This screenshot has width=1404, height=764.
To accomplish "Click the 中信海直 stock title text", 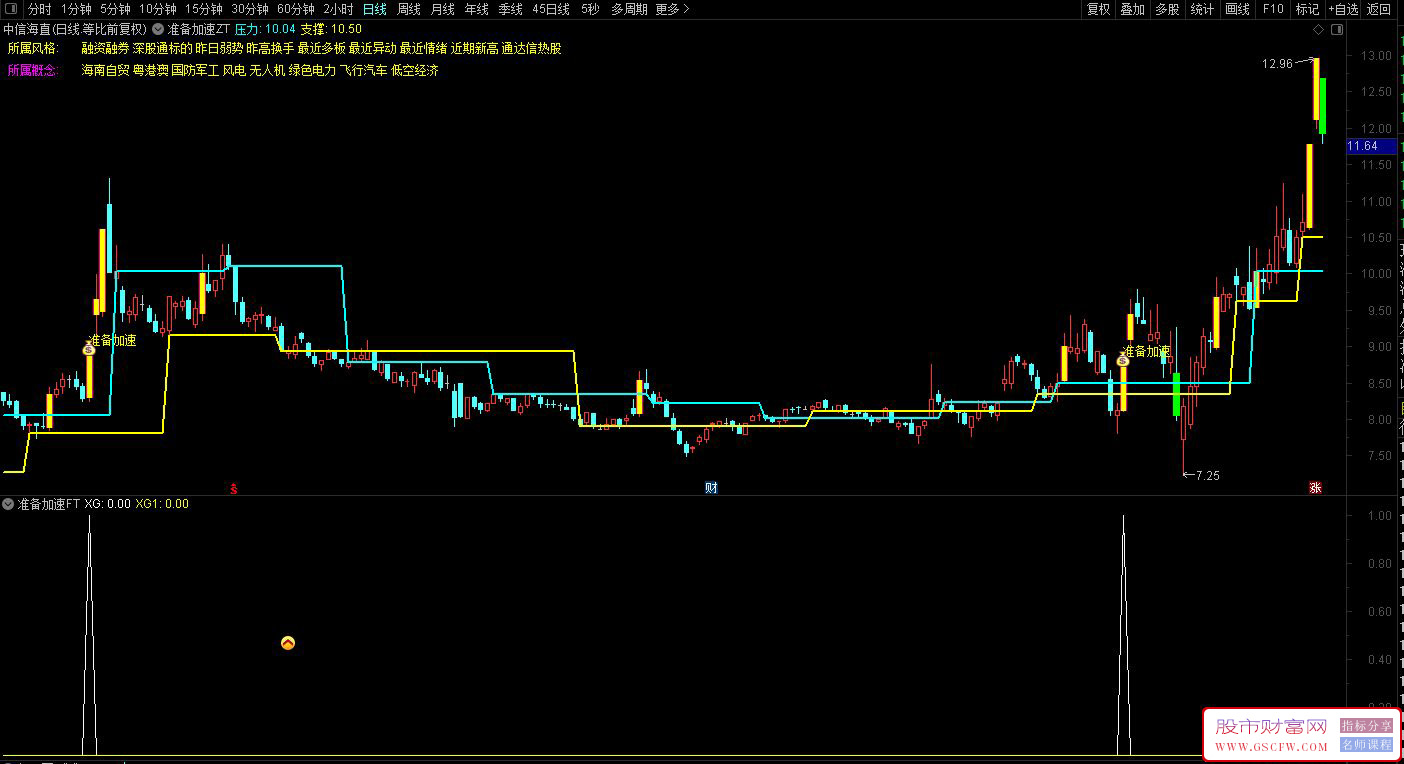I will (27, 29).
